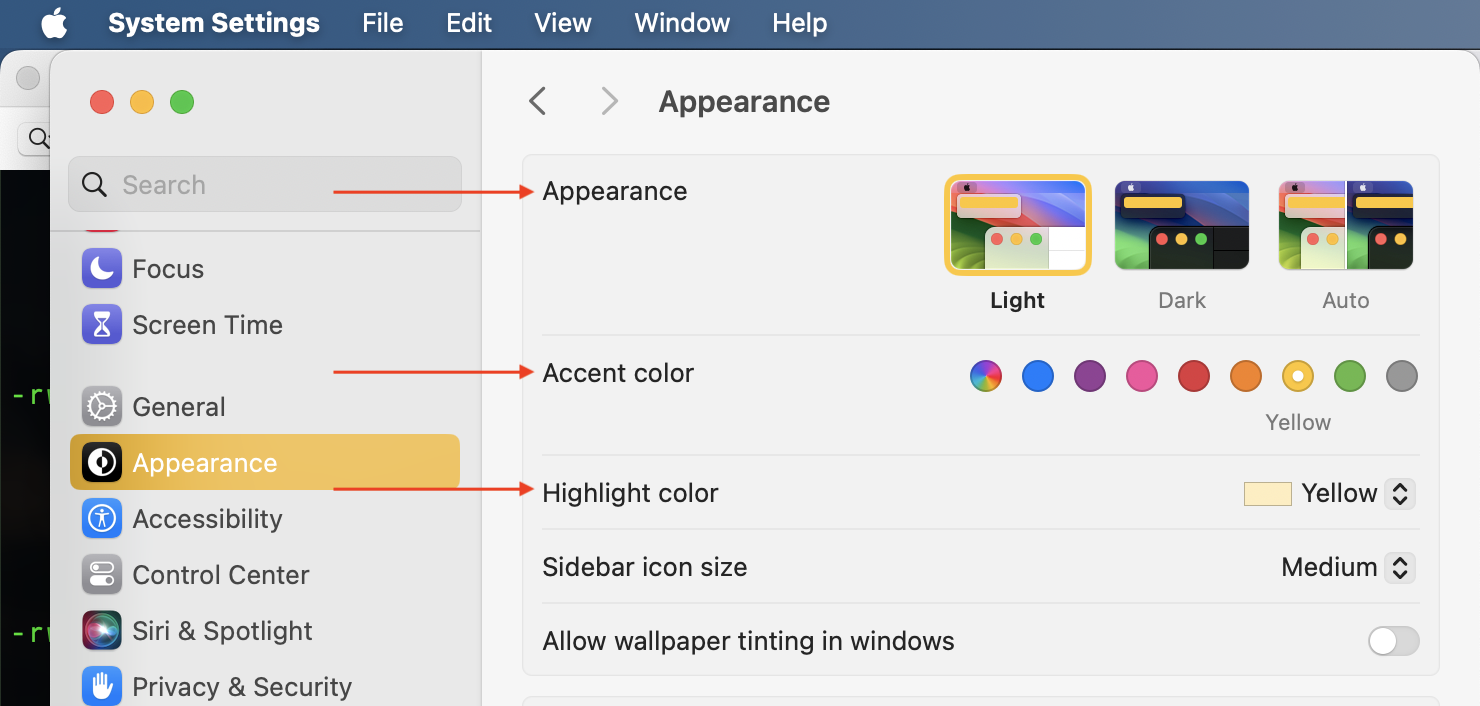Screen dimensions: 1480x706
Task: Click the Siri & Spotlight icon
Action: (x=102, y=630)
